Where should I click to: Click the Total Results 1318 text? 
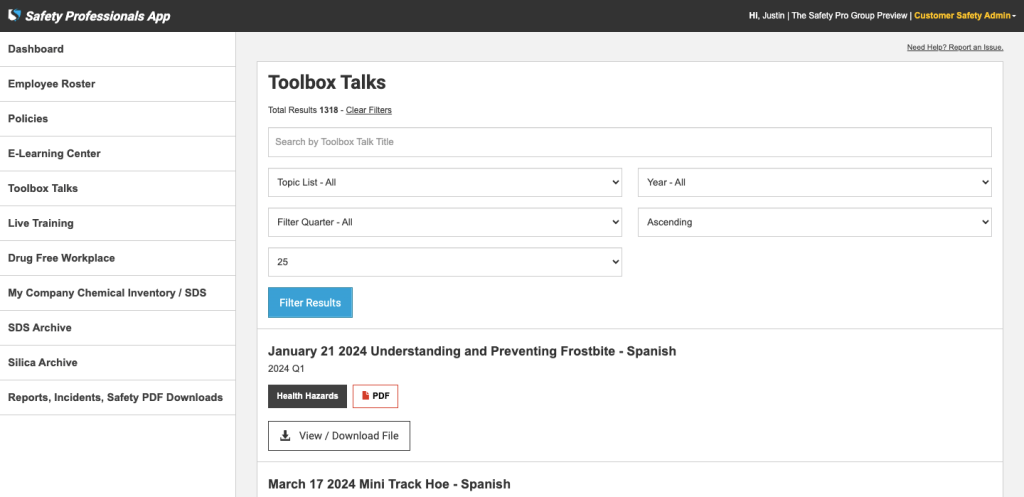pyautogui.click(x=303, y=110)
